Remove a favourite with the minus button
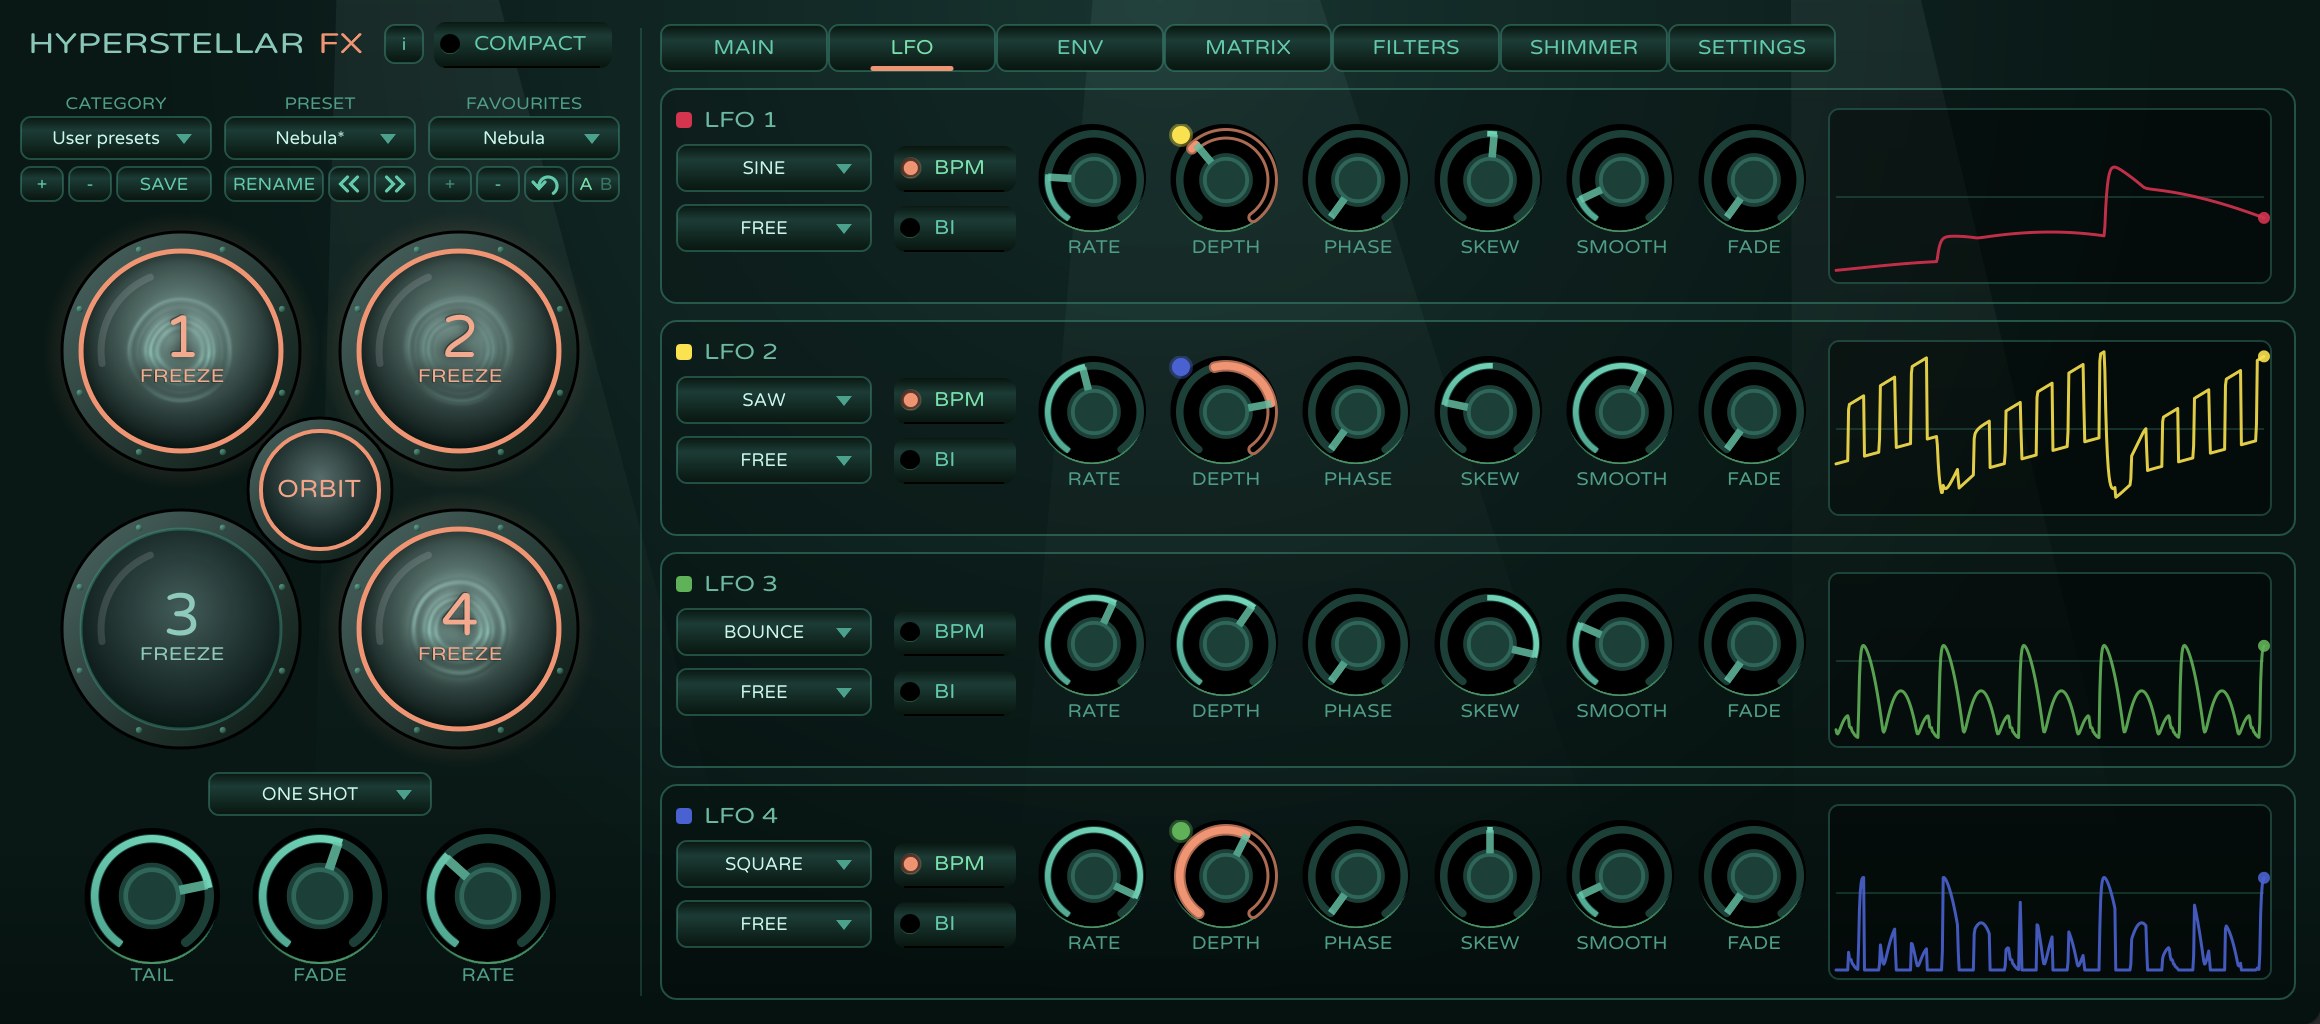 pos(498,184)
